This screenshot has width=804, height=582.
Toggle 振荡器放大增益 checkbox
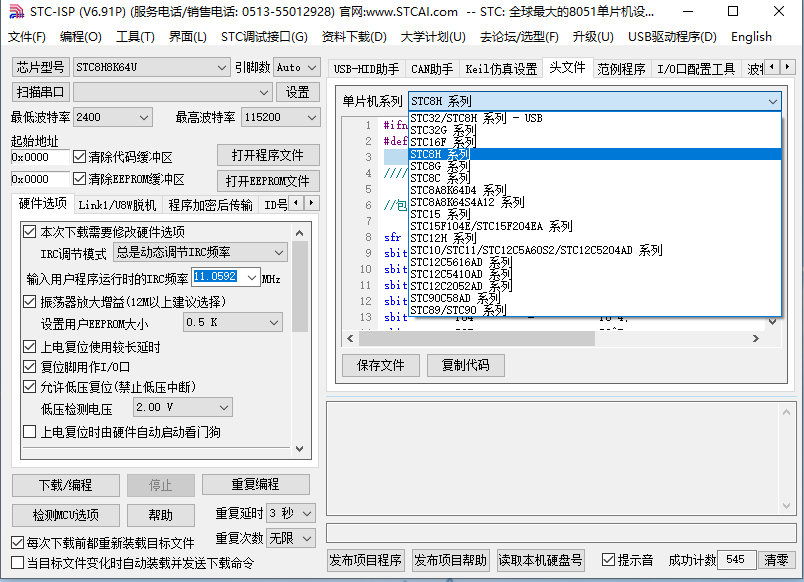pyautogui.click(x=29, y=302)
